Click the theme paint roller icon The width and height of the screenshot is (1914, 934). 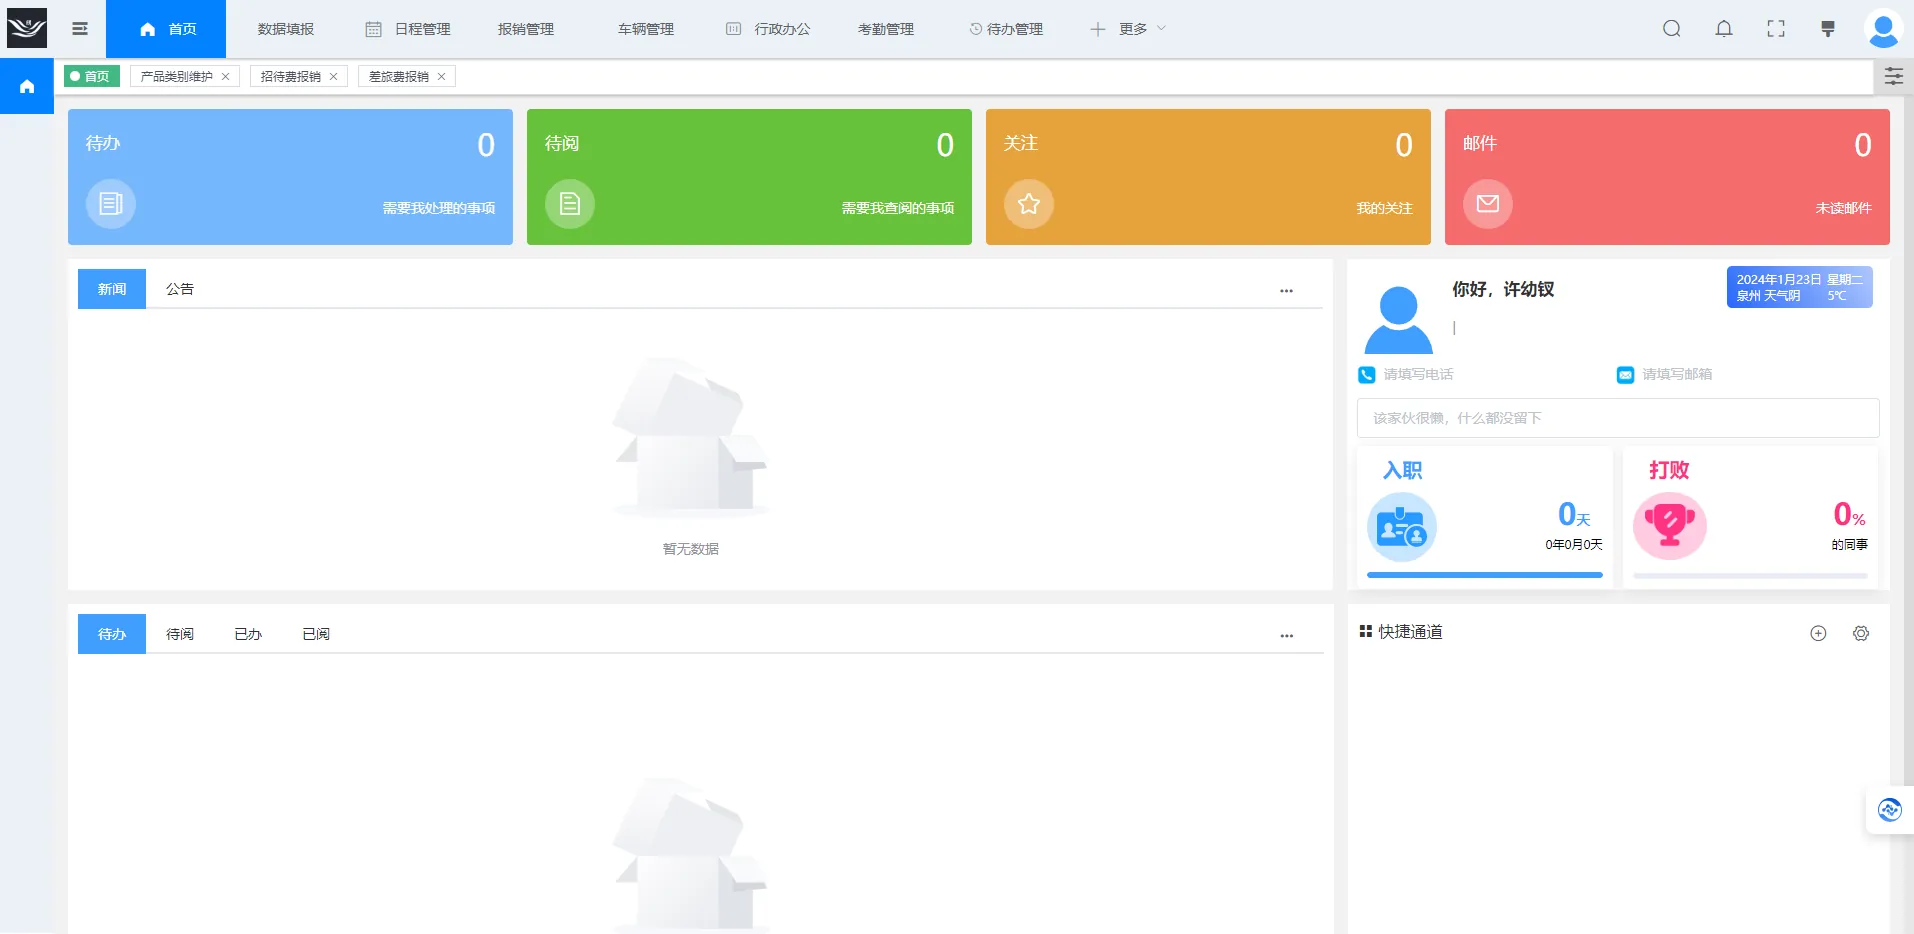[x=1828, y=29]
